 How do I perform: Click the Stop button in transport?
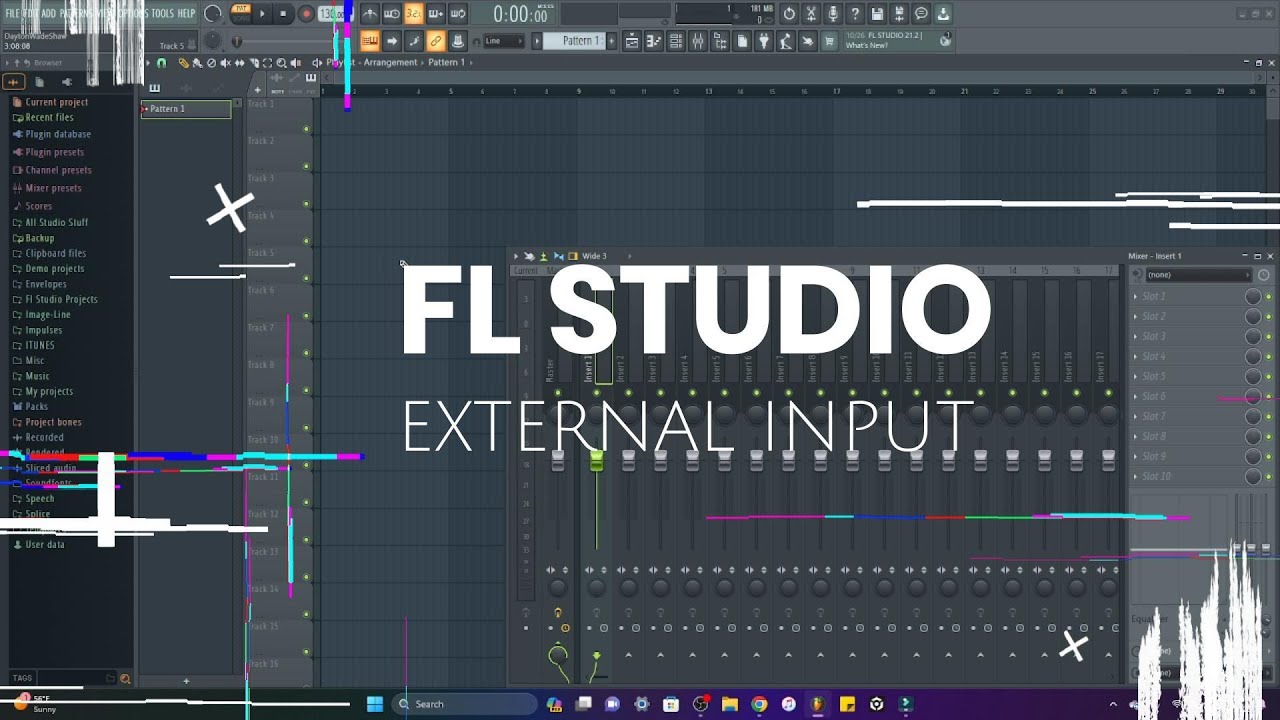click(284, 14)
